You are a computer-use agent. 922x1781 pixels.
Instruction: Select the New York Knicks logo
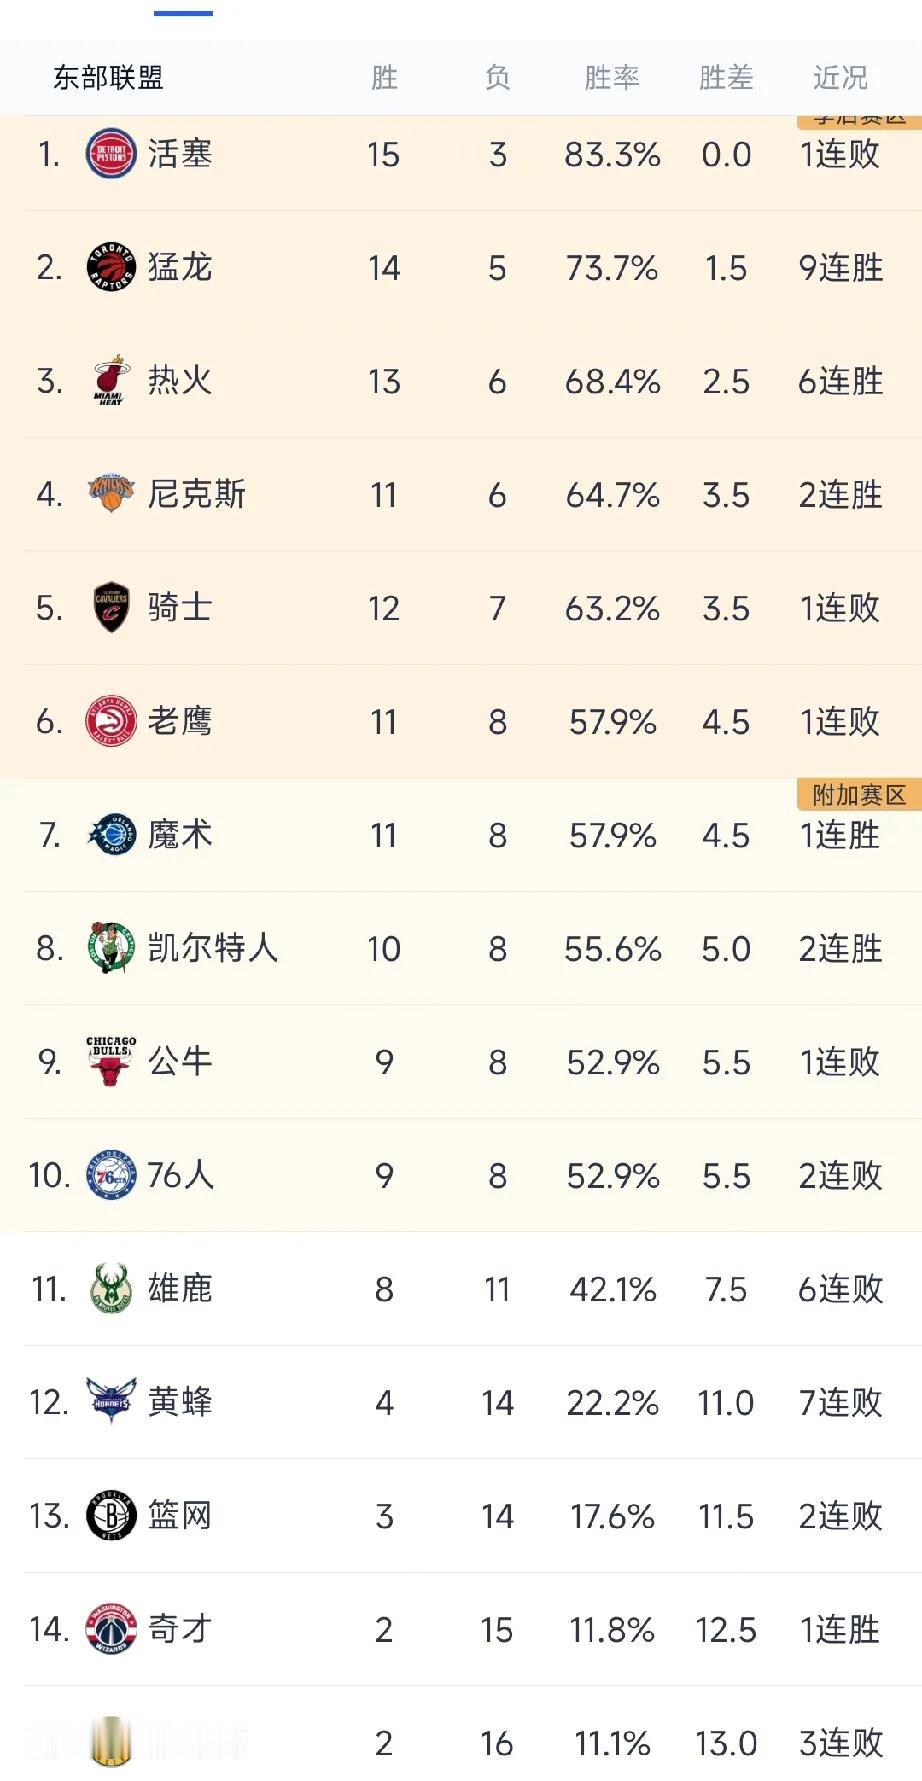pyautogui.click(x=110, y=494)
